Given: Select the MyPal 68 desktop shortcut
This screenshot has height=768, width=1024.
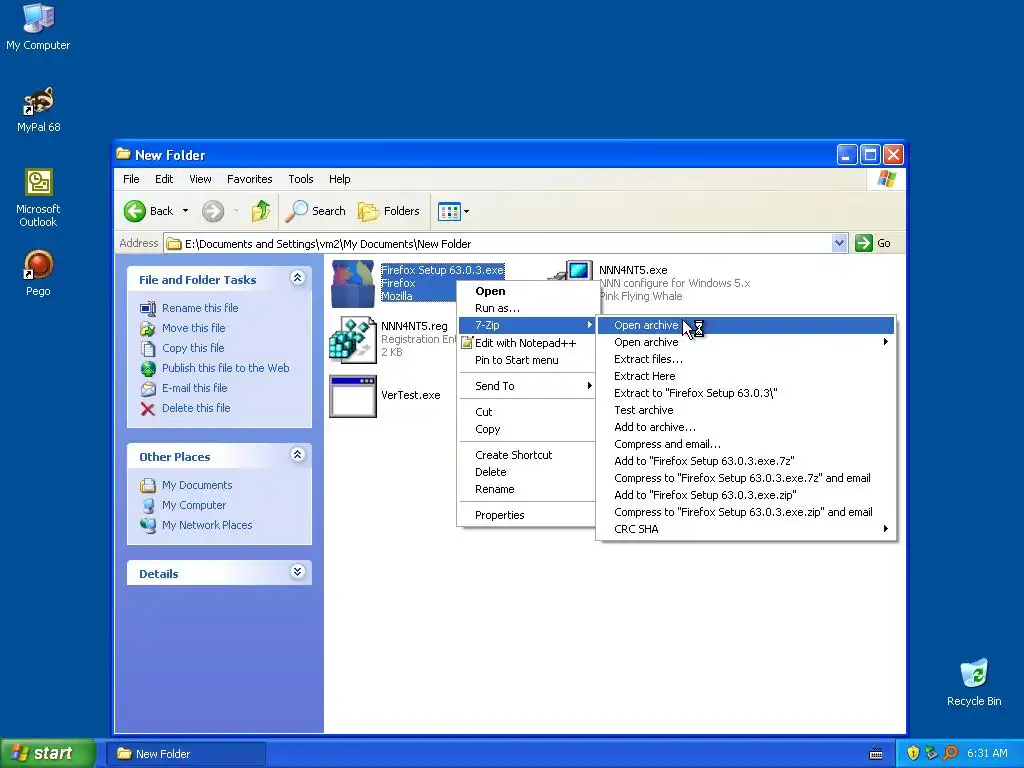Looking at the screenshot, I should click(38, 109).
